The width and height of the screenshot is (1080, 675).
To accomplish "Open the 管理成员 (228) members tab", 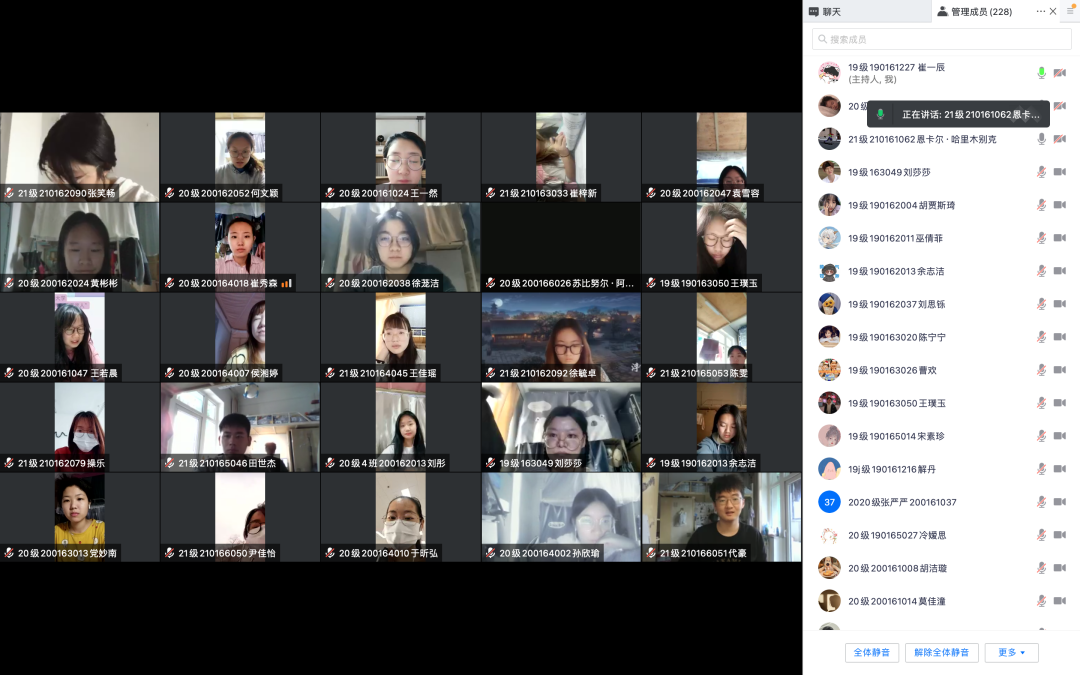I will pyautogui.click(x=974, y=11).
